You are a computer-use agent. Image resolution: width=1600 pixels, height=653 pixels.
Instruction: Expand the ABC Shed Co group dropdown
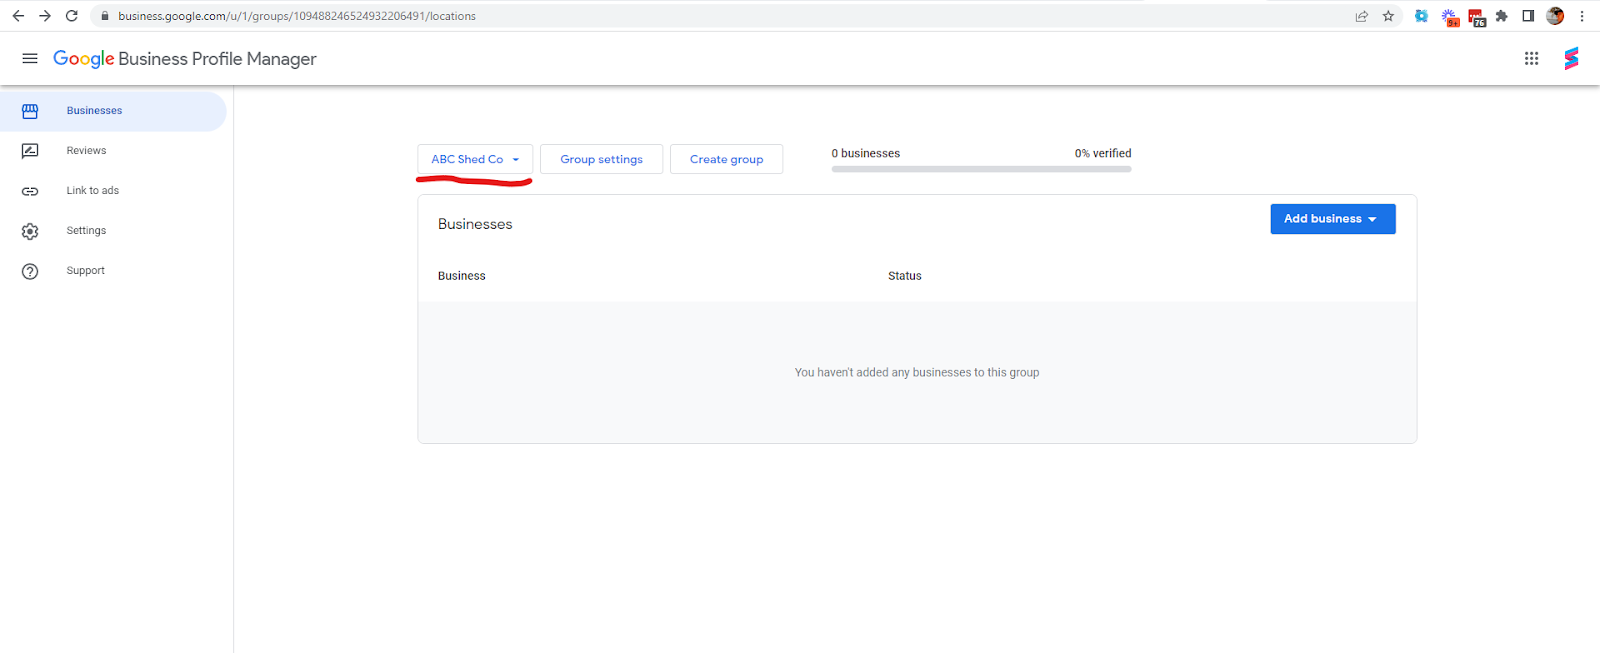pos(475,159)
